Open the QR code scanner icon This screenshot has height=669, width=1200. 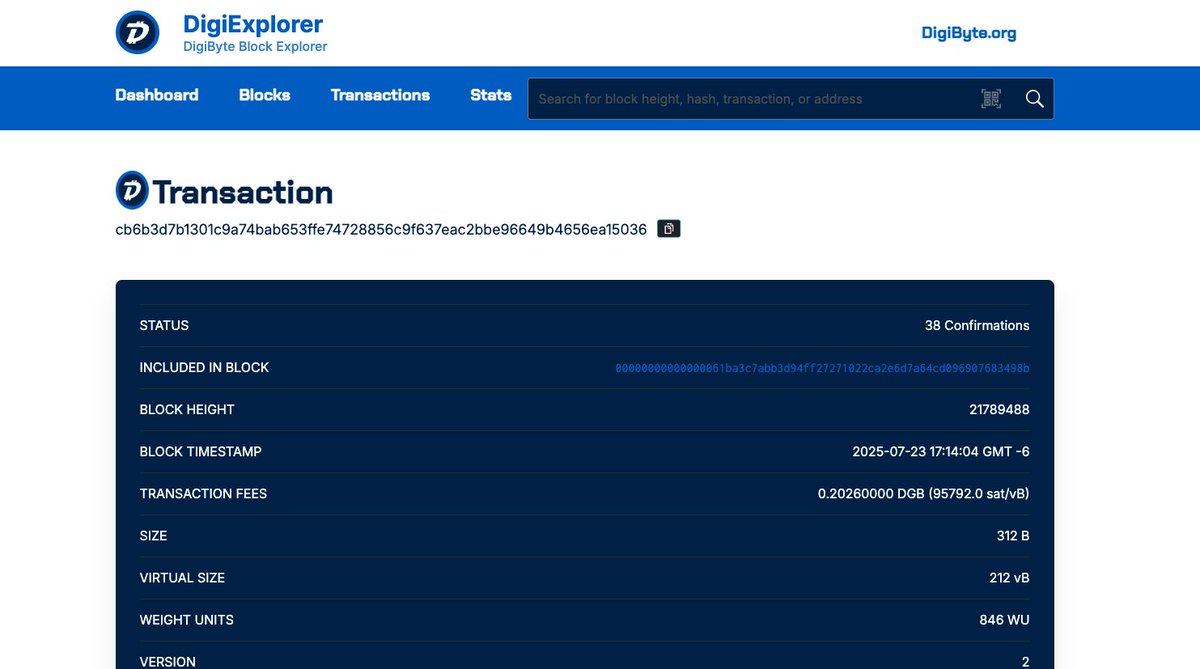click(991, 98)
